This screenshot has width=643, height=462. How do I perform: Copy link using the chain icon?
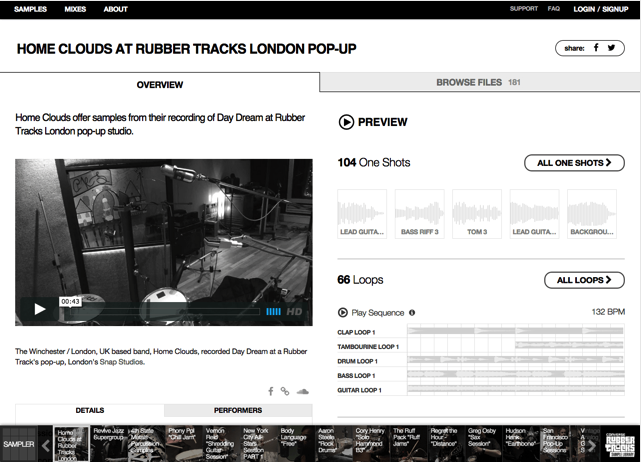point(286,391)
